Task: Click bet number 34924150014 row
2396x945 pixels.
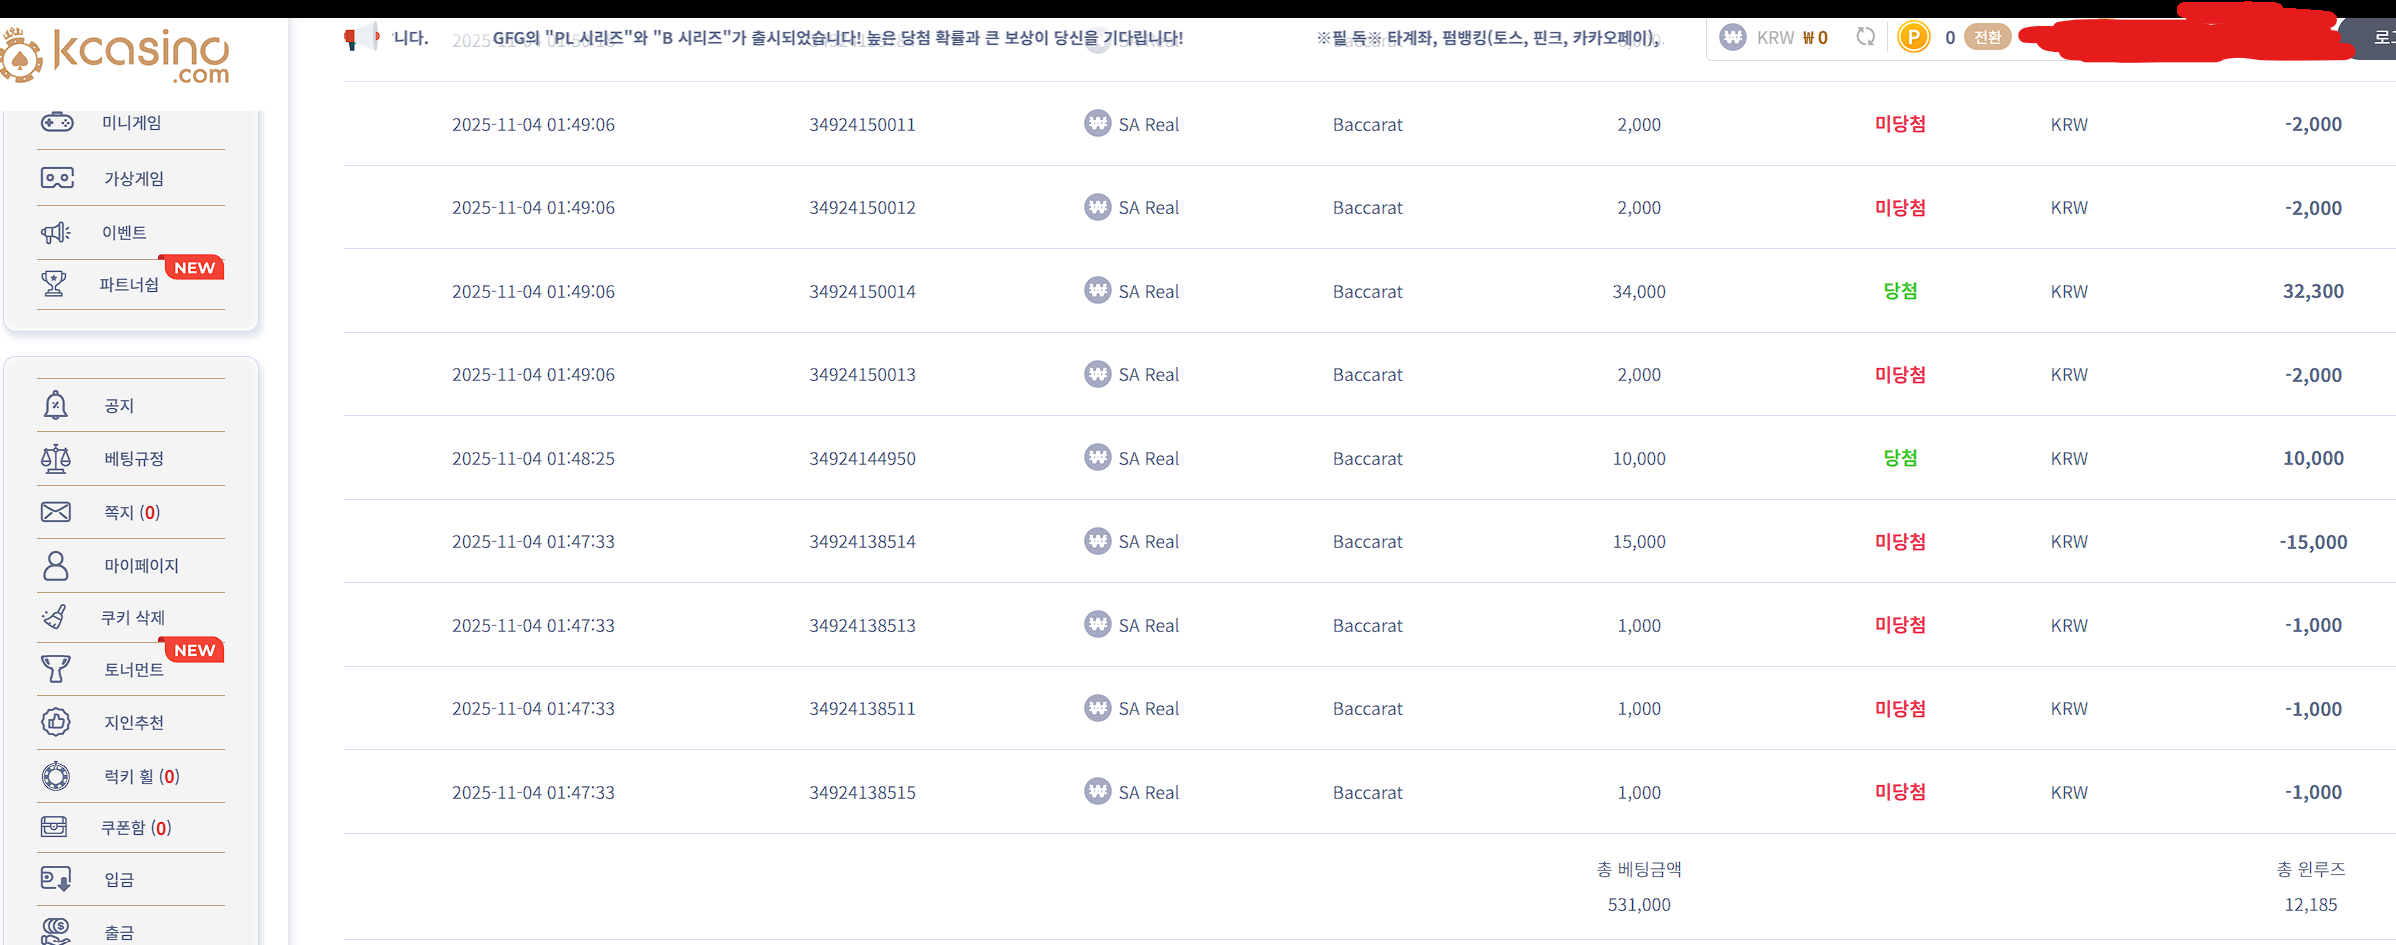Action: pos(862,292)
